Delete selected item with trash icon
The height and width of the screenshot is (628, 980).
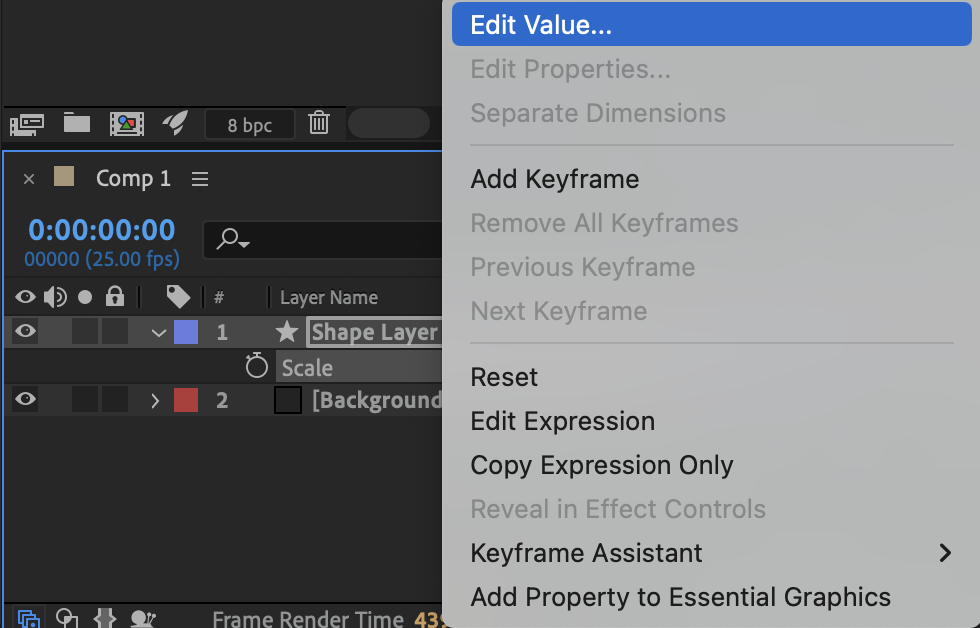(319, 124)
